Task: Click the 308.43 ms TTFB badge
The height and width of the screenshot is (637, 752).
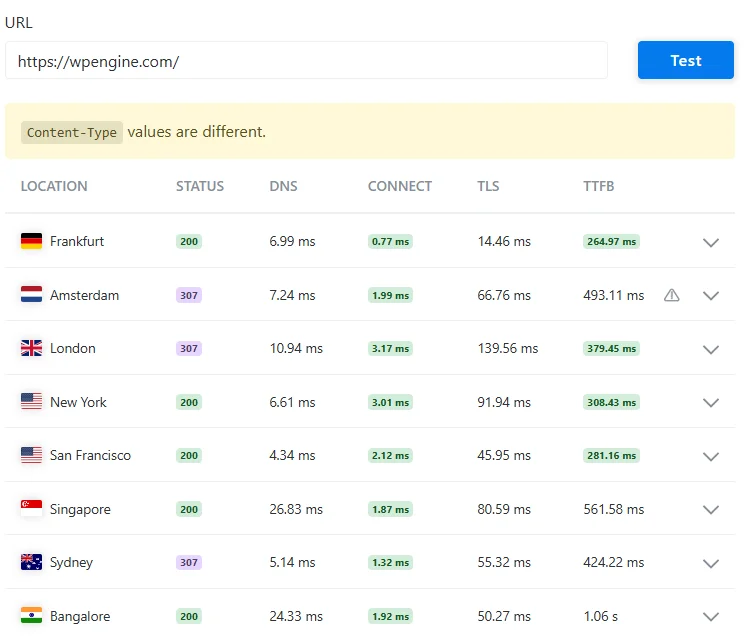Action: (x=611, y=402)
